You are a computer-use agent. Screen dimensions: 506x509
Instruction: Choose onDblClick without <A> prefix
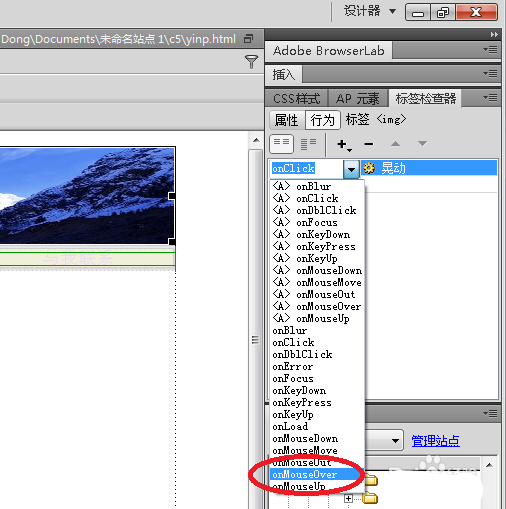coord(317,354)
